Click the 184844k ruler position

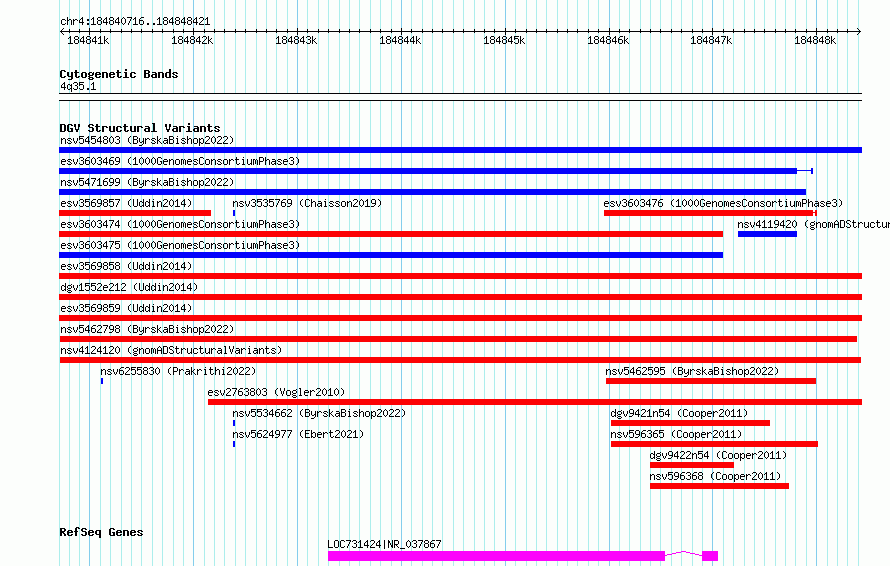400,40
